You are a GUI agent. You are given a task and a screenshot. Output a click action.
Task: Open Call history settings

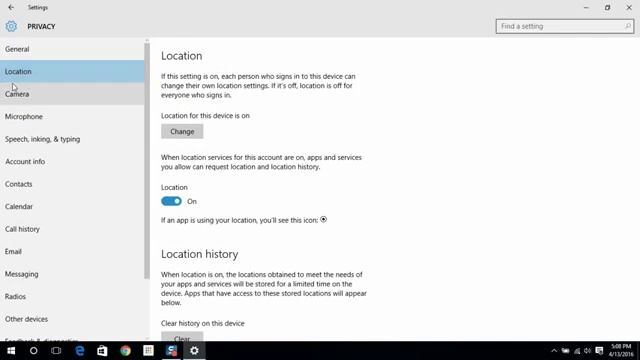click(x=72, y=229)
